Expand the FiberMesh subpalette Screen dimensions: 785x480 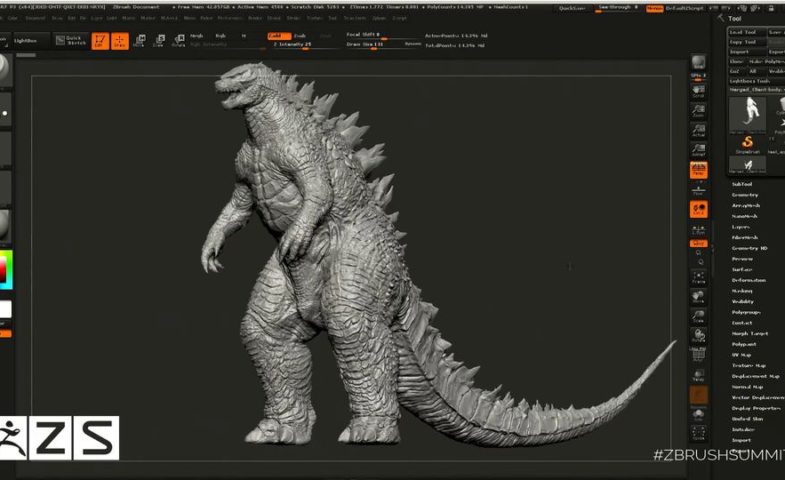coord(745,237)
